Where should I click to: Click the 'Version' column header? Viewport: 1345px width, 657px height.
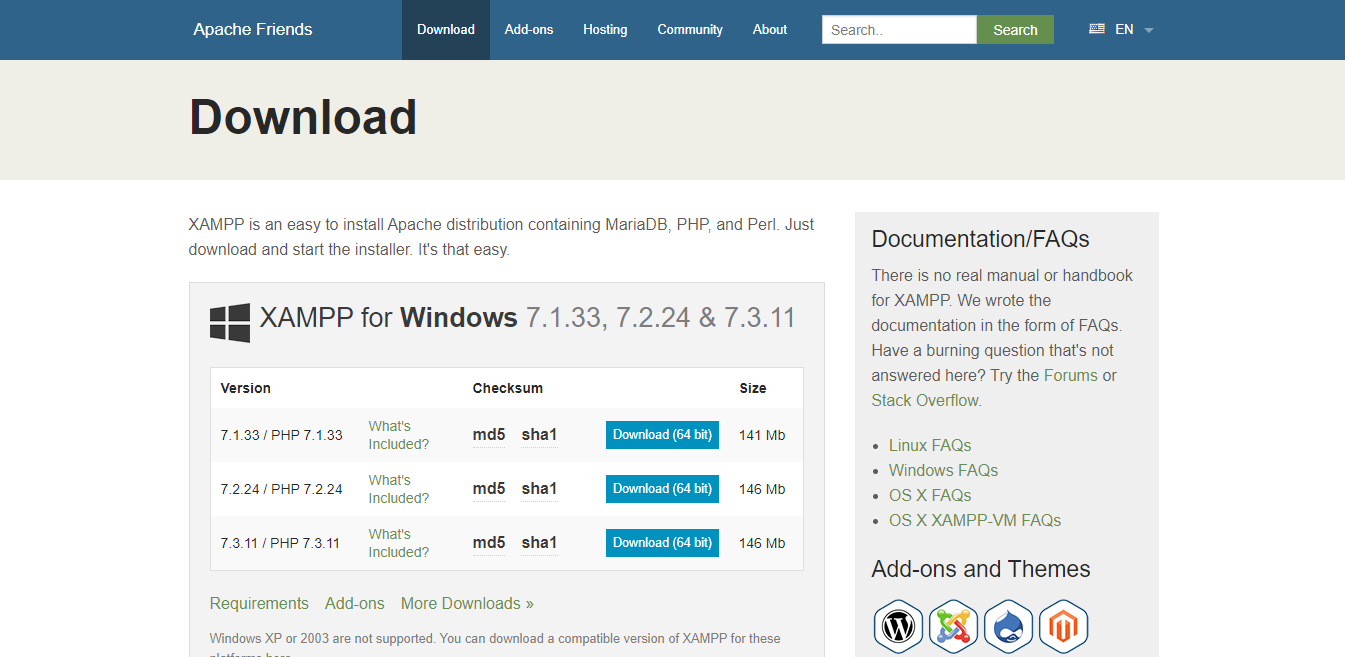[246, 388]
